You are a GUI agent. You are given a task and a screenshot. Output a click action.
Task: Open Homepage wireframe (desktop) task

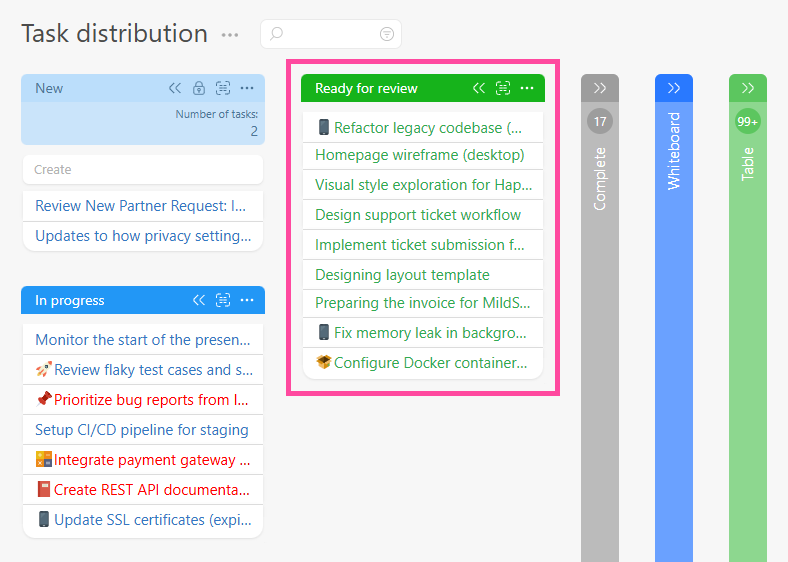coord(420,155)
